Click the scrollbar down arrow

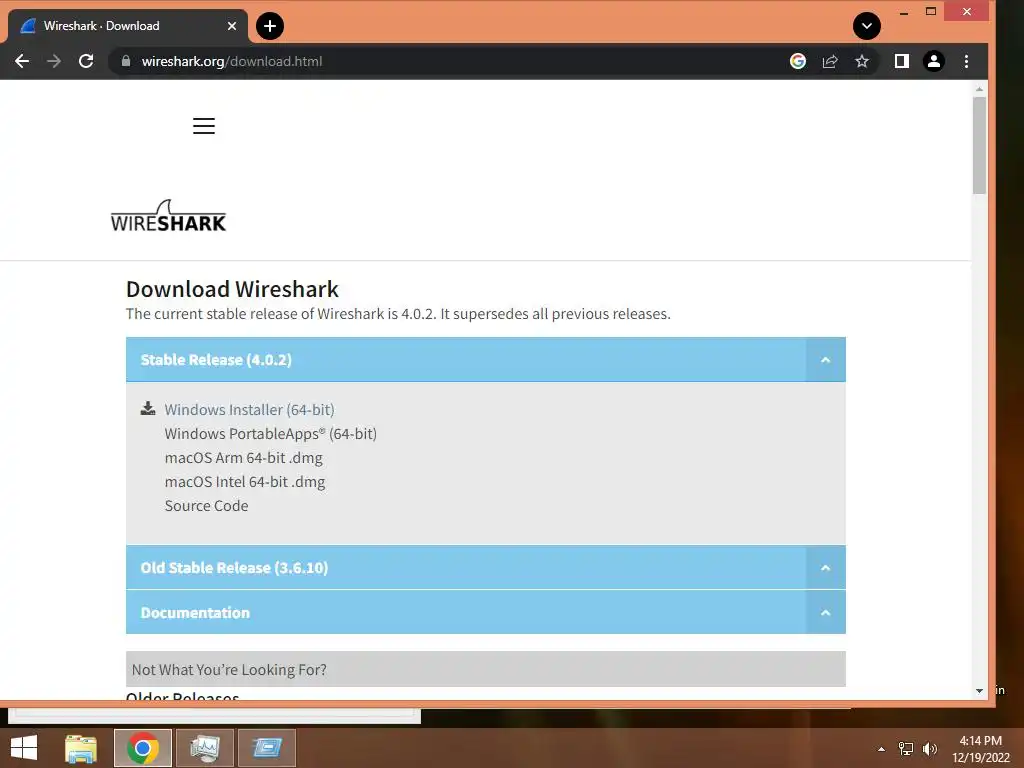click(x=979, y=690)
